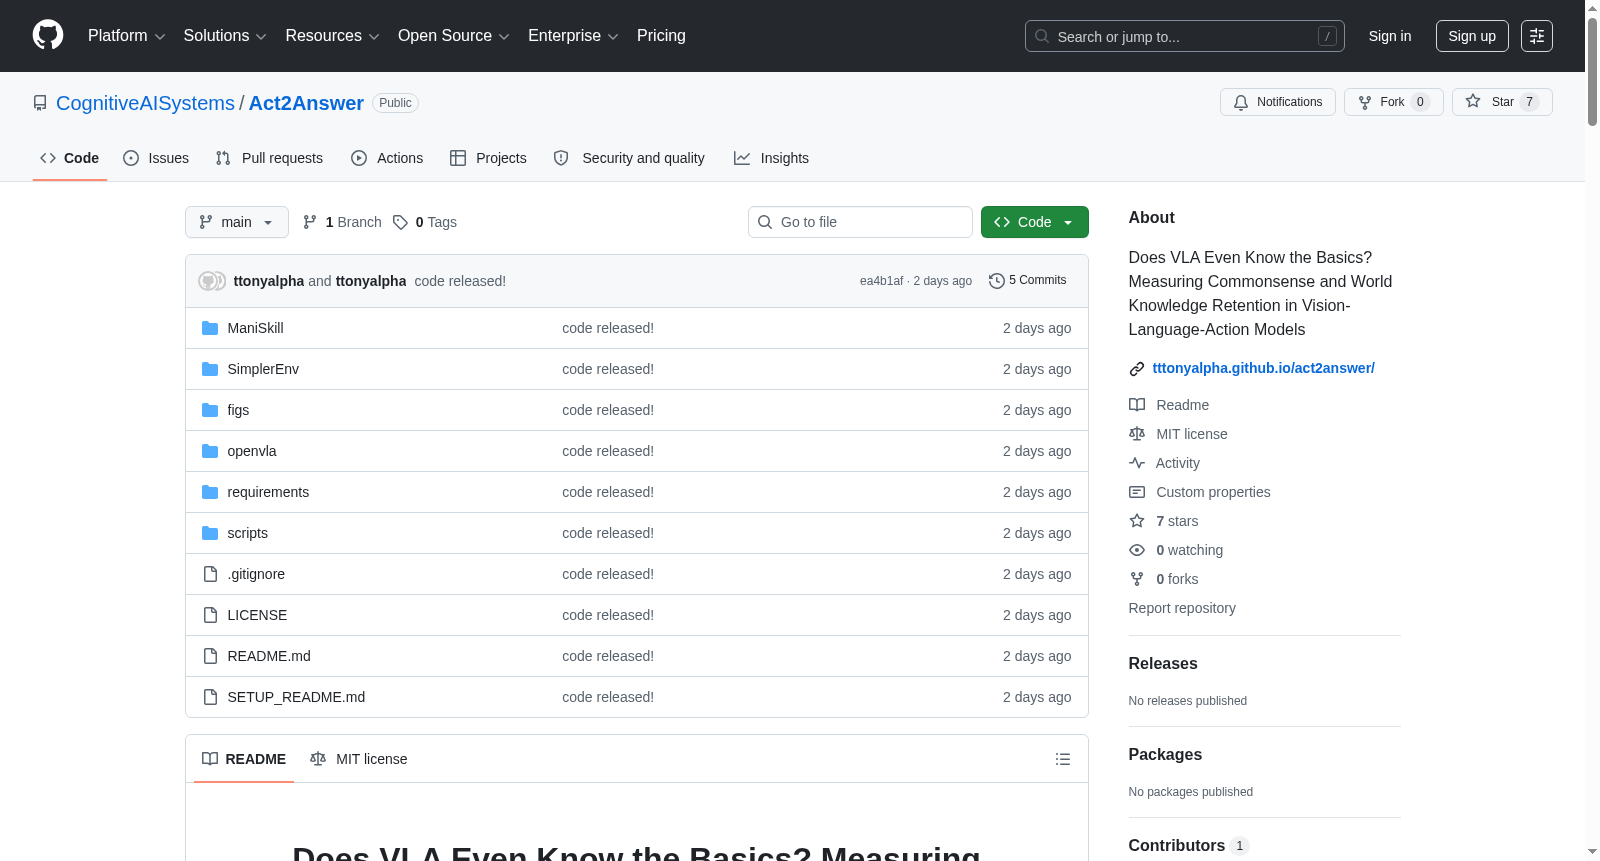Open the openvla folder icon
The width and height of the screenshot is (1600, 861).
(210, 451)
